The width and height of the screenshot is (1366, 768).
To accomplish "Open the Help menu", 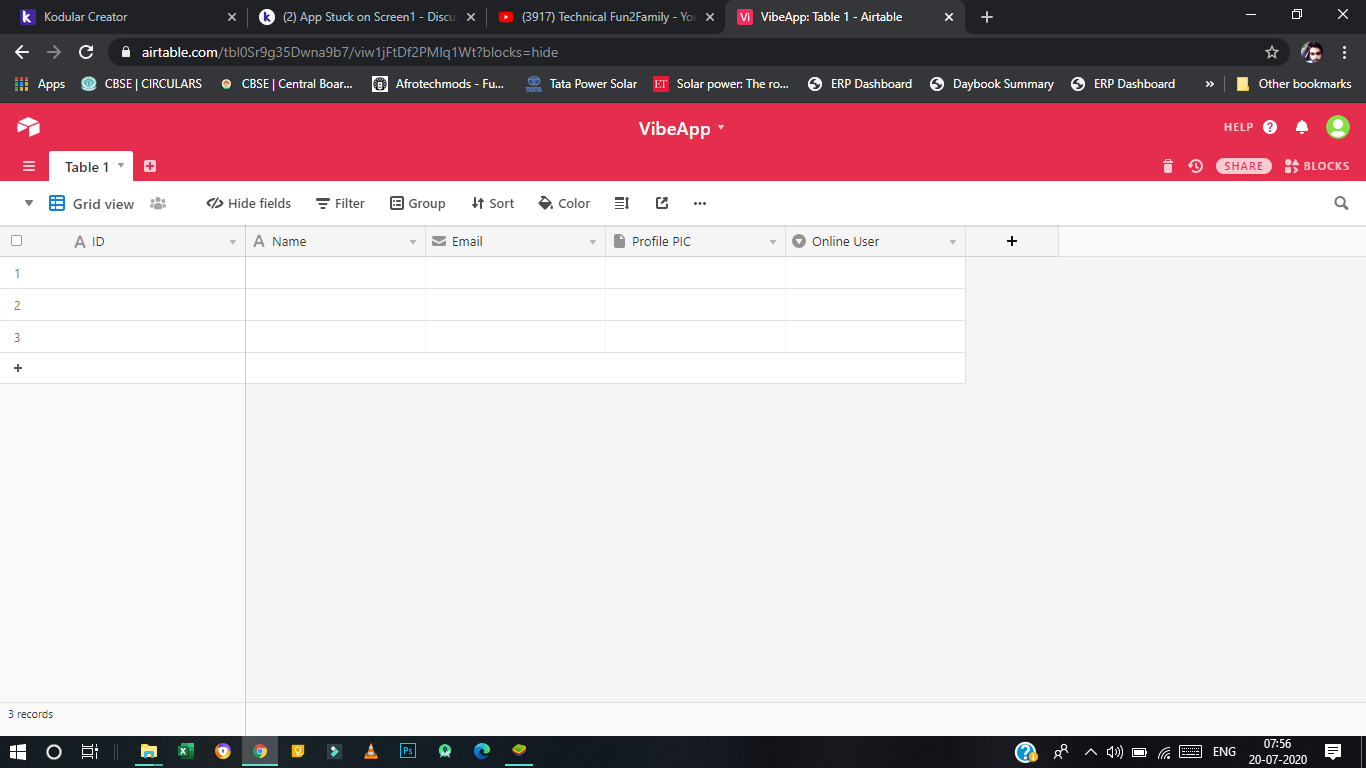I will point(1250,127).
